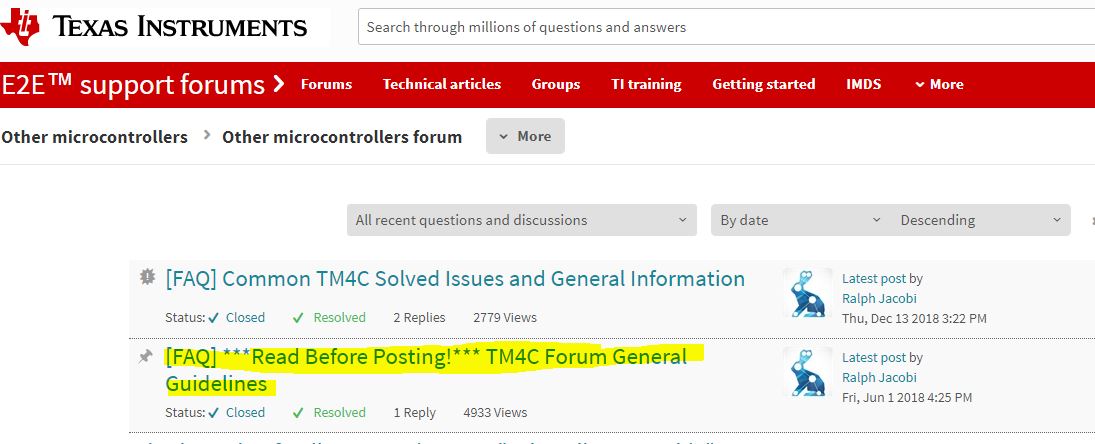Click breadcrumb separator arrow after Other microcontrollers

pos(207,135)
